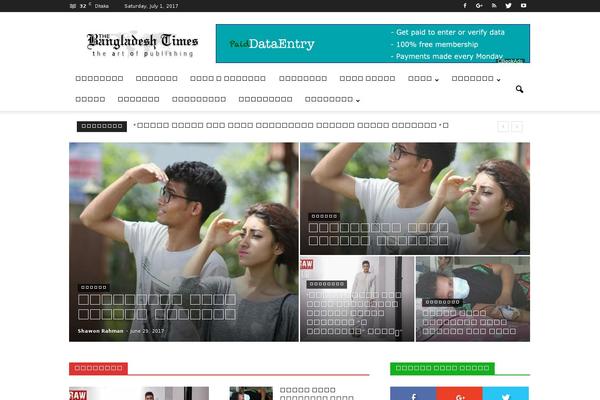
Task: Open the Twitter icon in the top bar
Action: coord(509,6)
